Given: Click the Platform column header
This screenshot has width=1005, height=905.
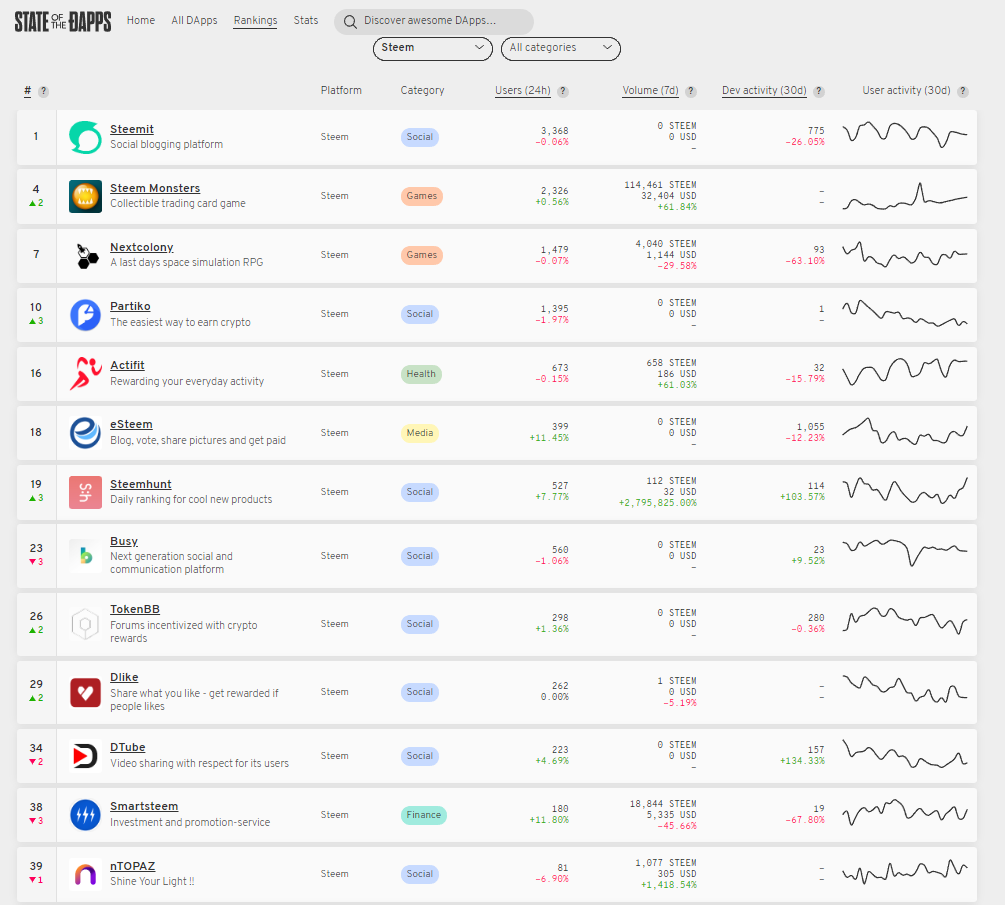Looking at the screenshot, I should [341, 90].
